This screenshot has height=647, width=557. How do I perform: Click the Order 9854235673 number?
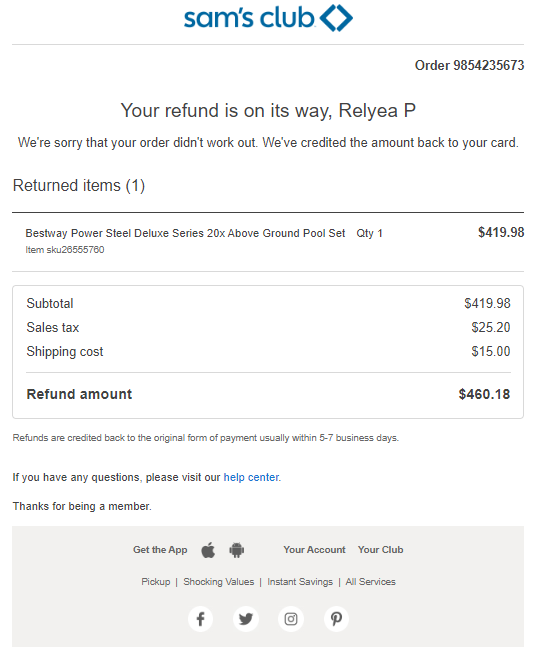469,65
